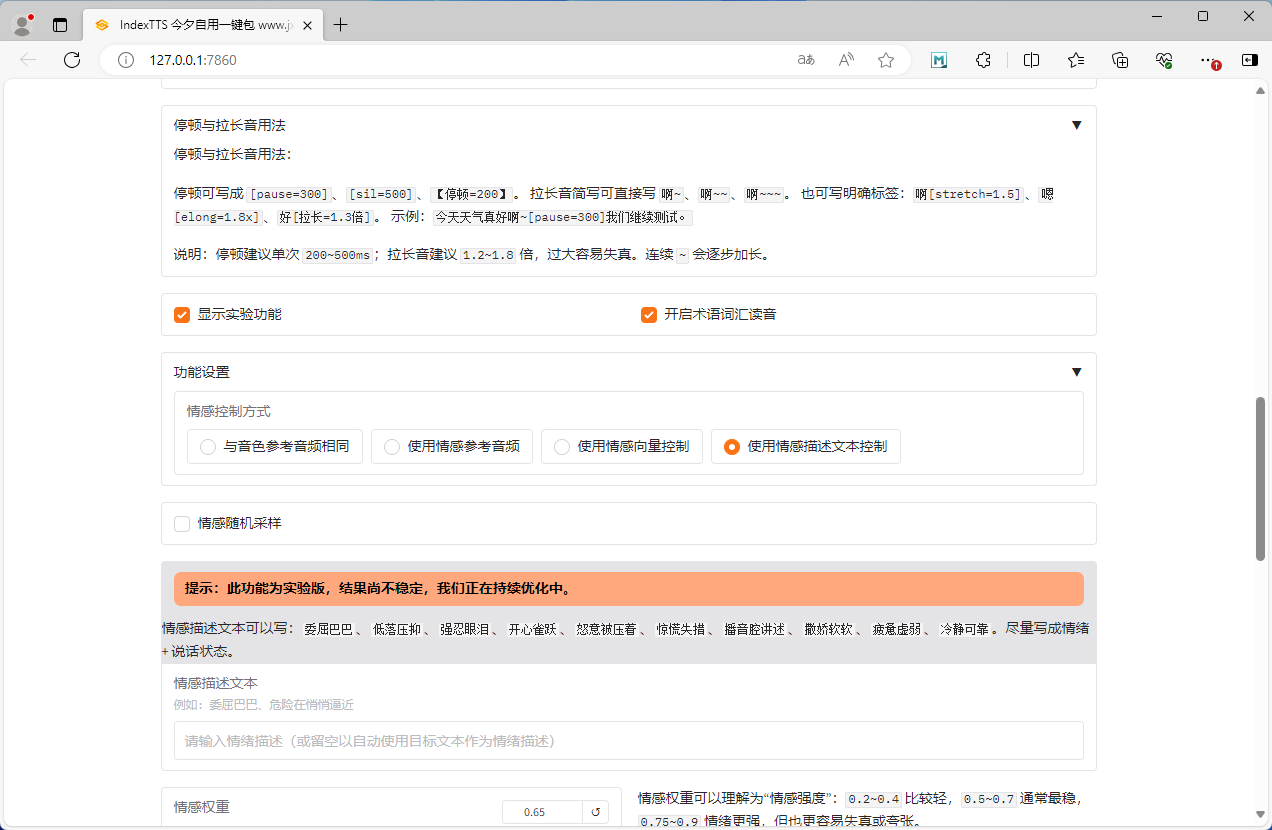Screen dimensions: 1272x830
Task: Open the Collections icon in toolbar
Action: (x=1120, y=60)
